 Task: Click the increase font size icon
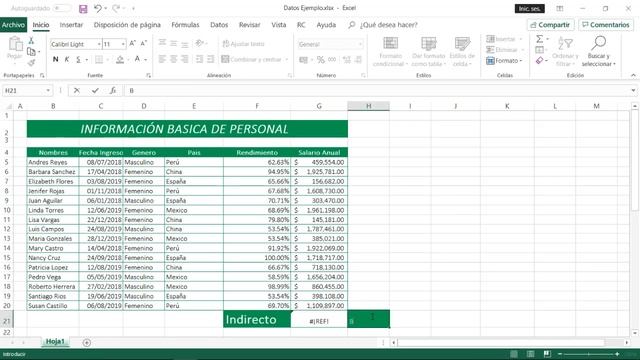pos(132,44)
